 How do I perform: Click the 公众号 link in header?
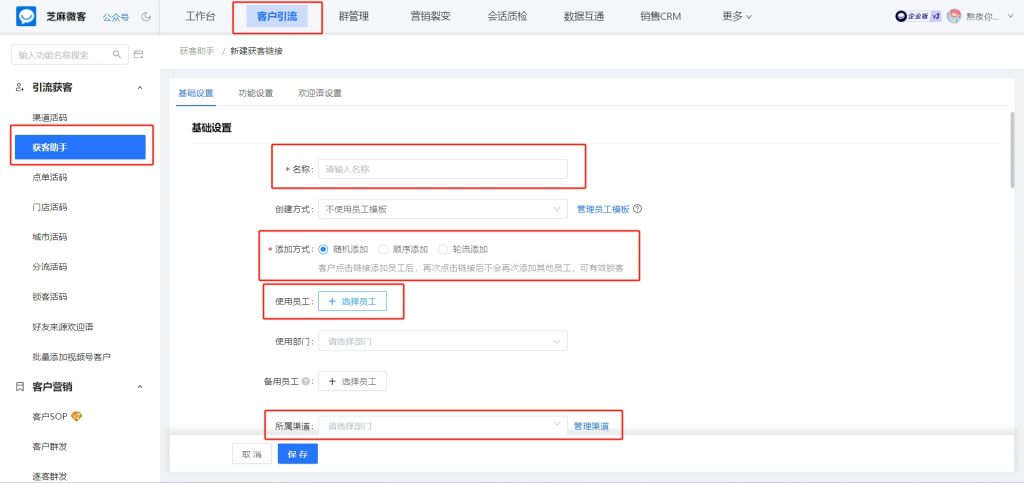point(116,17)
